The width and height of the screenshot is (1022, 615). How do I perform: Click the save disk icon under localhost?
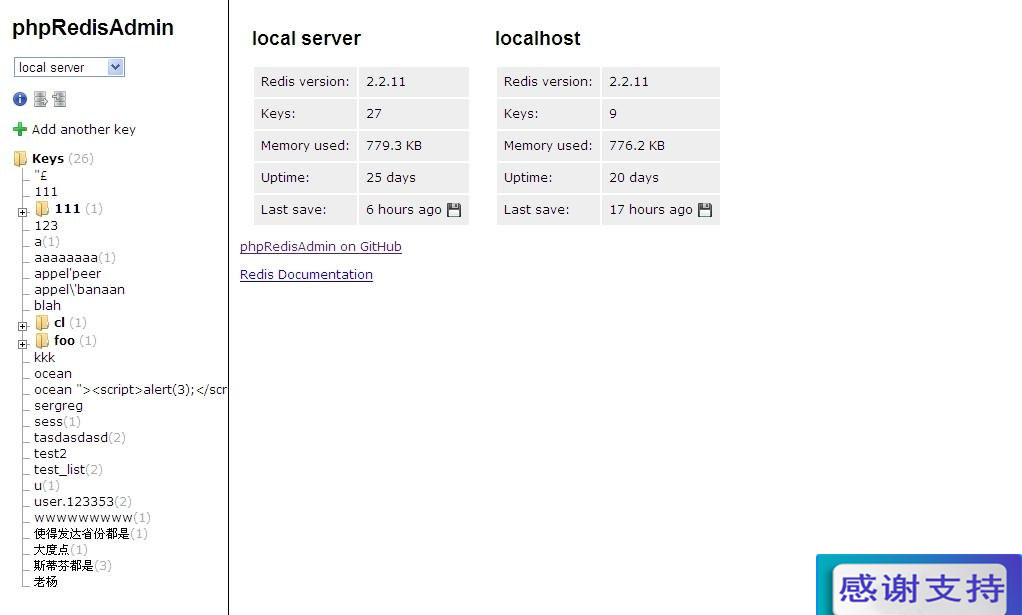(705, 210)
